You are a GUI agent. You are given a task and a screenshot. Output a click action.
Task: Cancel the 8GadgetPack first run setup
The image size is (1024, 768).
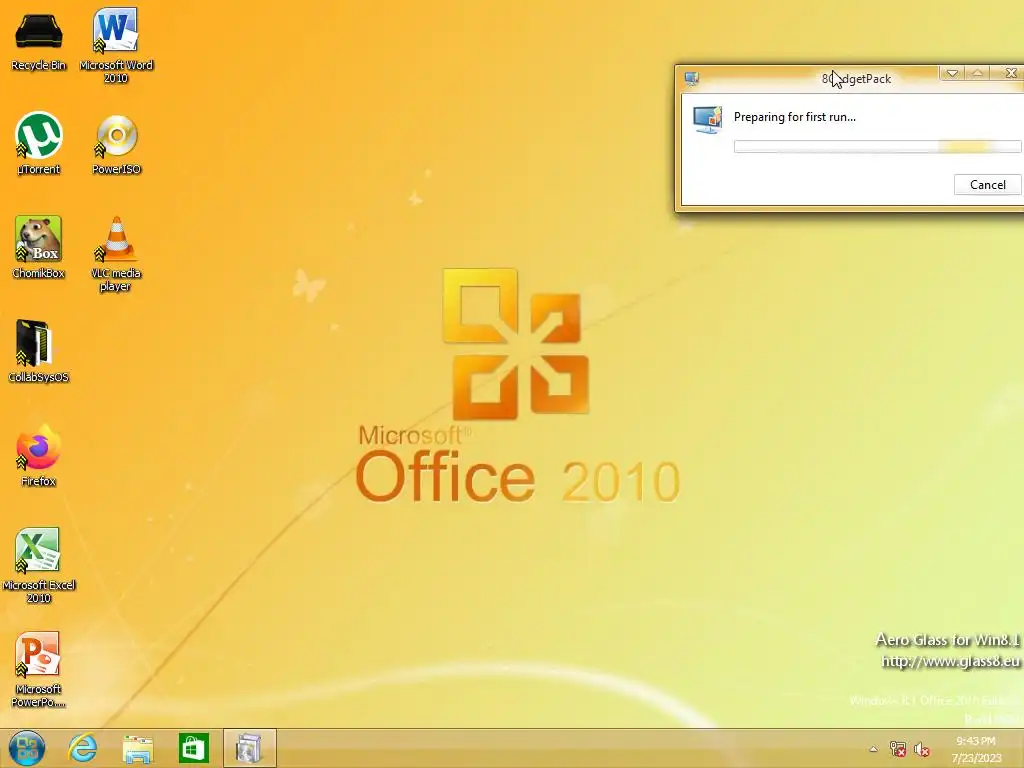[987, 185]
